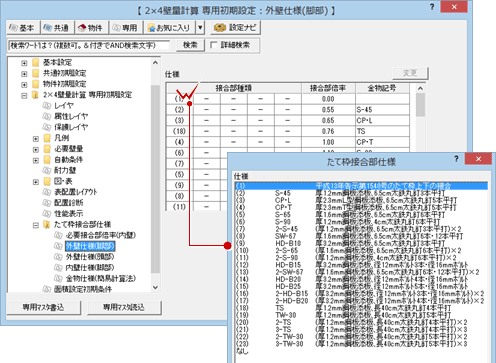496x363 pixels.
Task: Collapse the たて枠接合部仕様 tree node
Action: [x=36, y=225]
